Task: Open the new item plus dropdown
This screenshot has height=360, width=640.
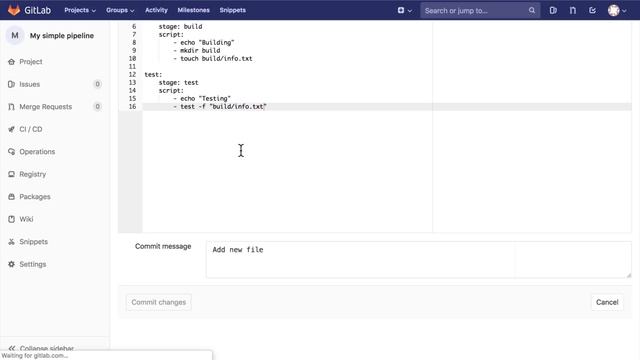Action: (405, 11)
